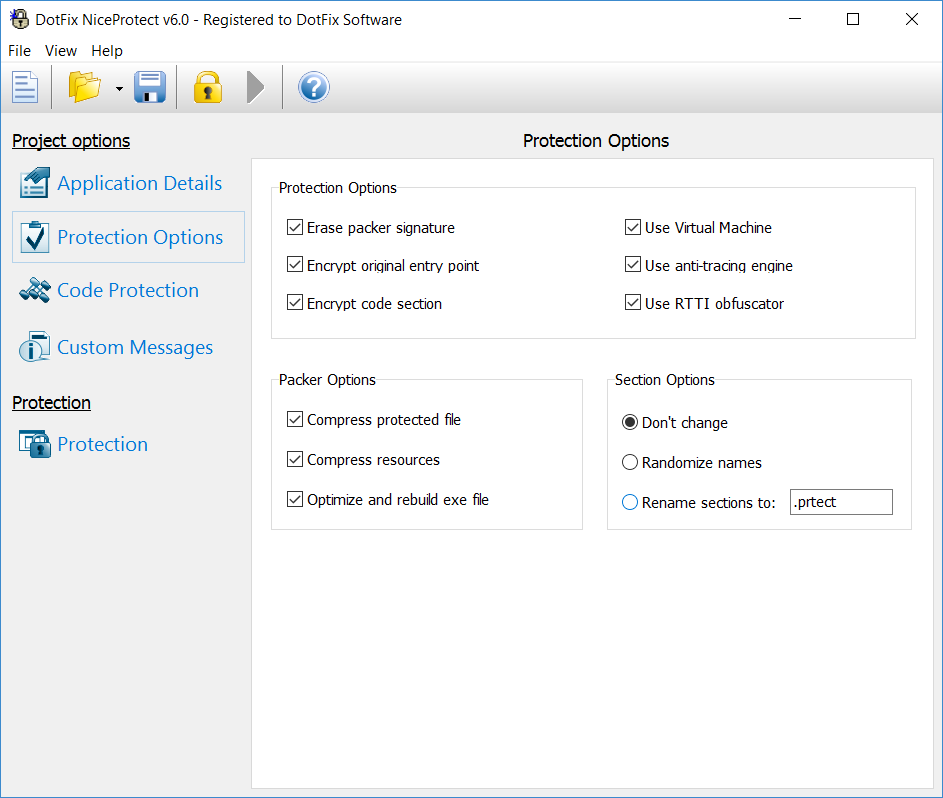943x798 pixels.
Task: Go to the Protection page
Action: [102, 445]
